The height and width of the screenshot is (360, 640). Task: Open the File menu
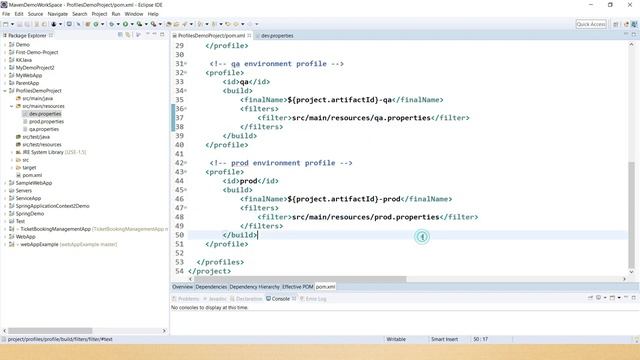6,14
